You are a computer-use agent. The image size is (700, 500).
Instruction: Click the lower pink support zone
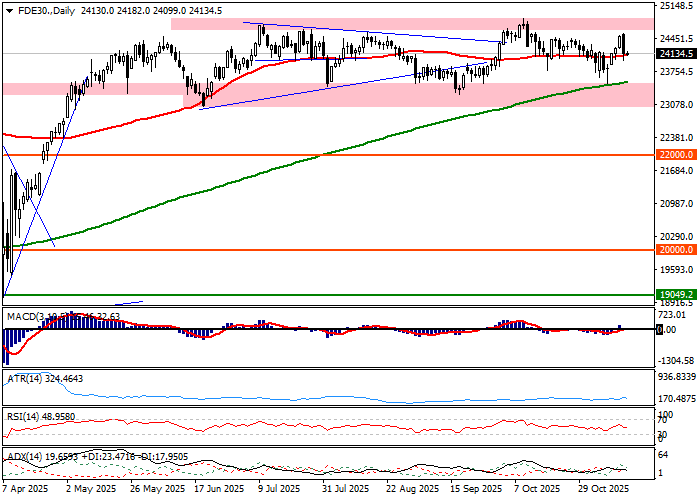tap(100, 89)
